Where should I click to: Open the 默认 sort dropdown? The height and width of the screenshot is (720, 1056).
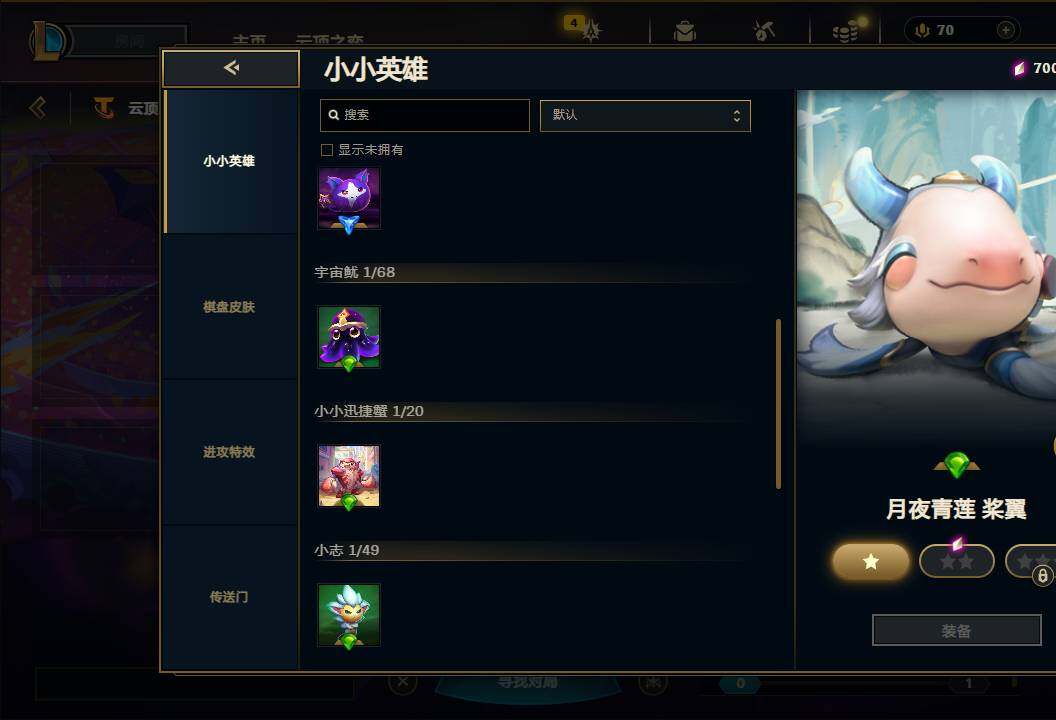(x=645, y=116)
